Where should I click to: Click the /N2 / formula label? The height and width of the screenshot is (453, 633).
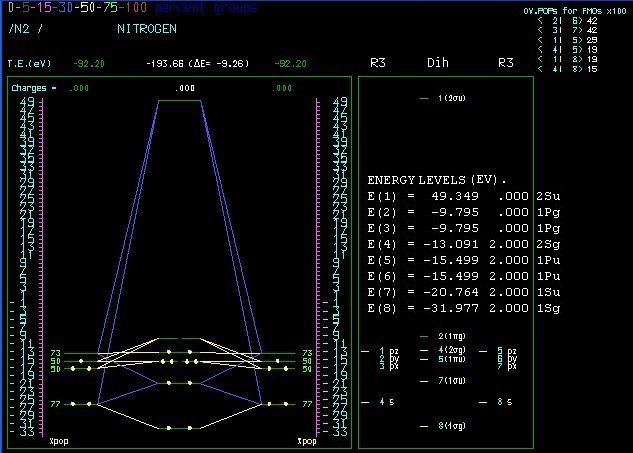(x=25, y=29)
